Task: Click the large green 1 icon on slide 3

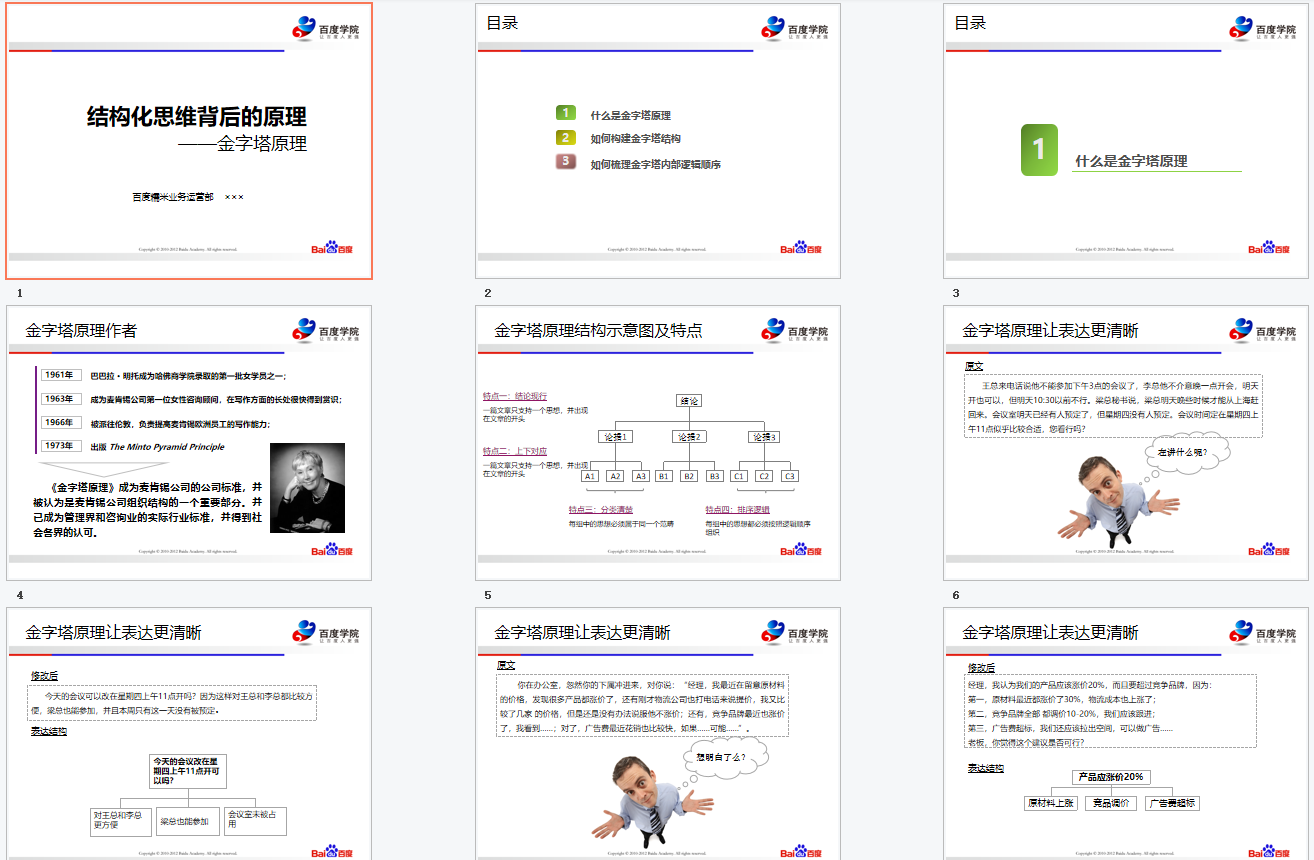Action: click(1039, 150)
